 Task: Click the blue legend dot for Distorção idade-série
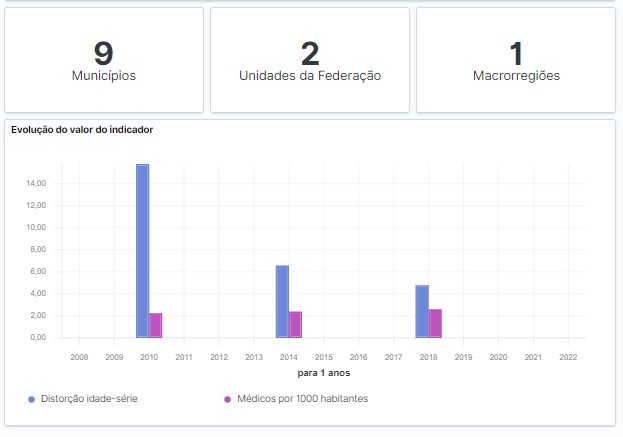pos(32,399)
